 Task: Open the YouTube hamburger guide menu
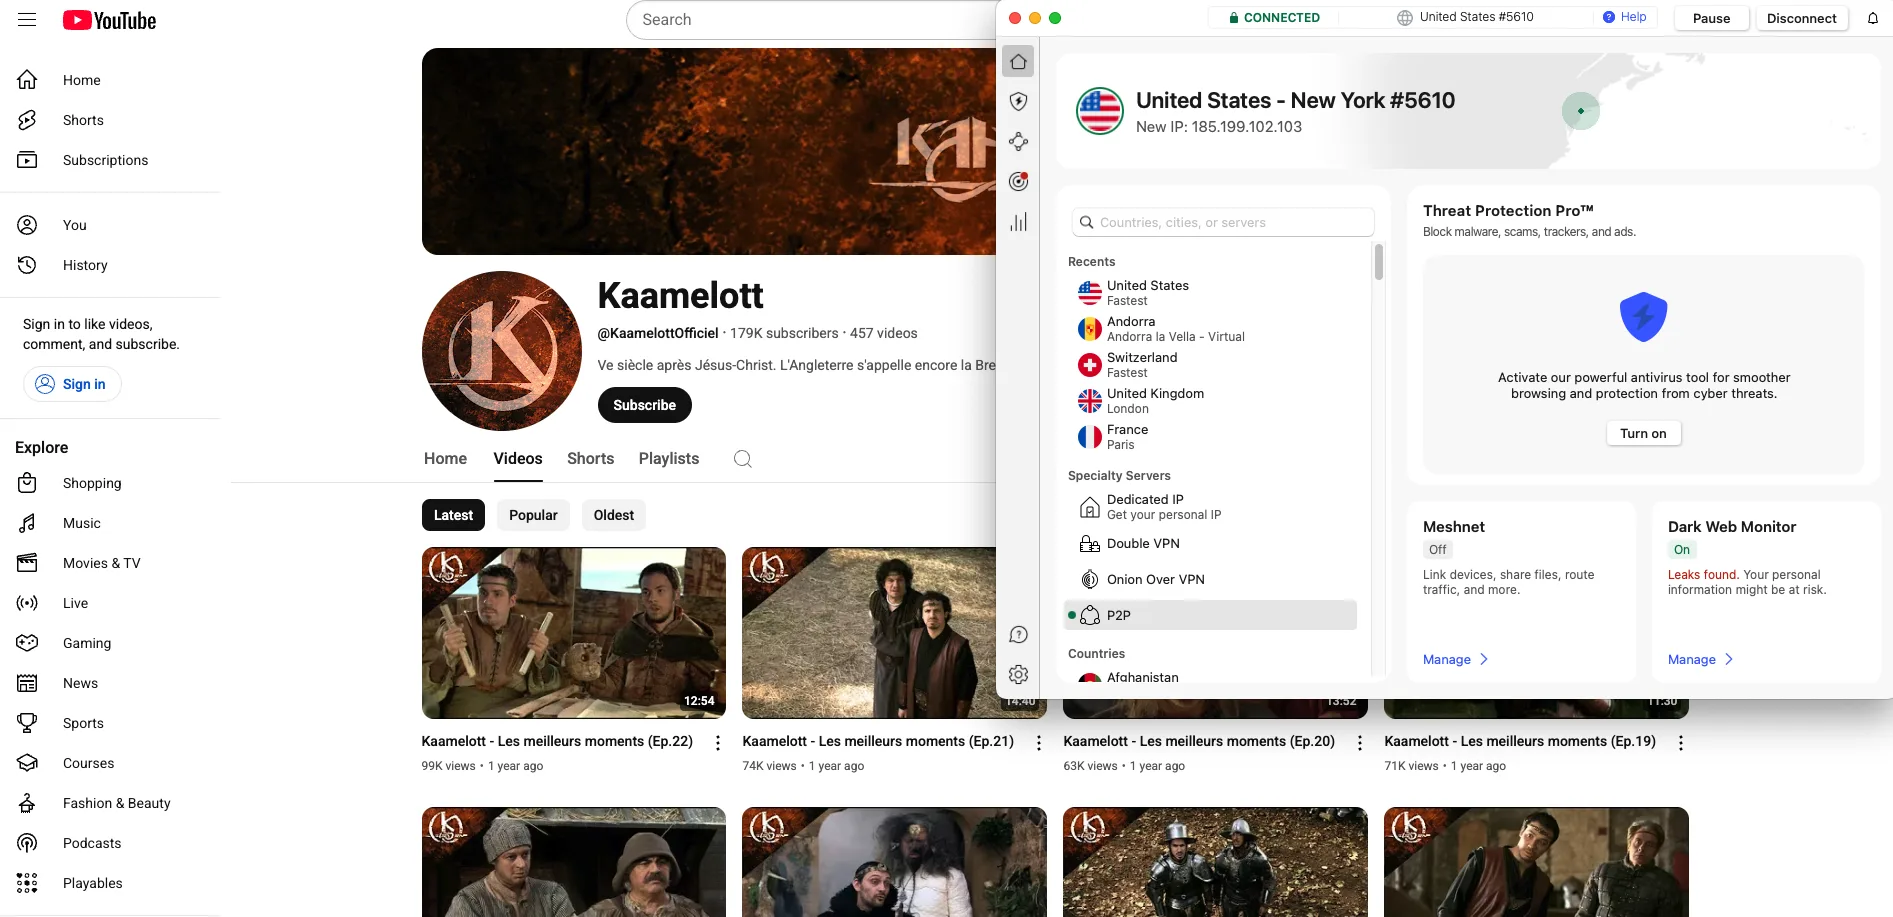[27, 20]
